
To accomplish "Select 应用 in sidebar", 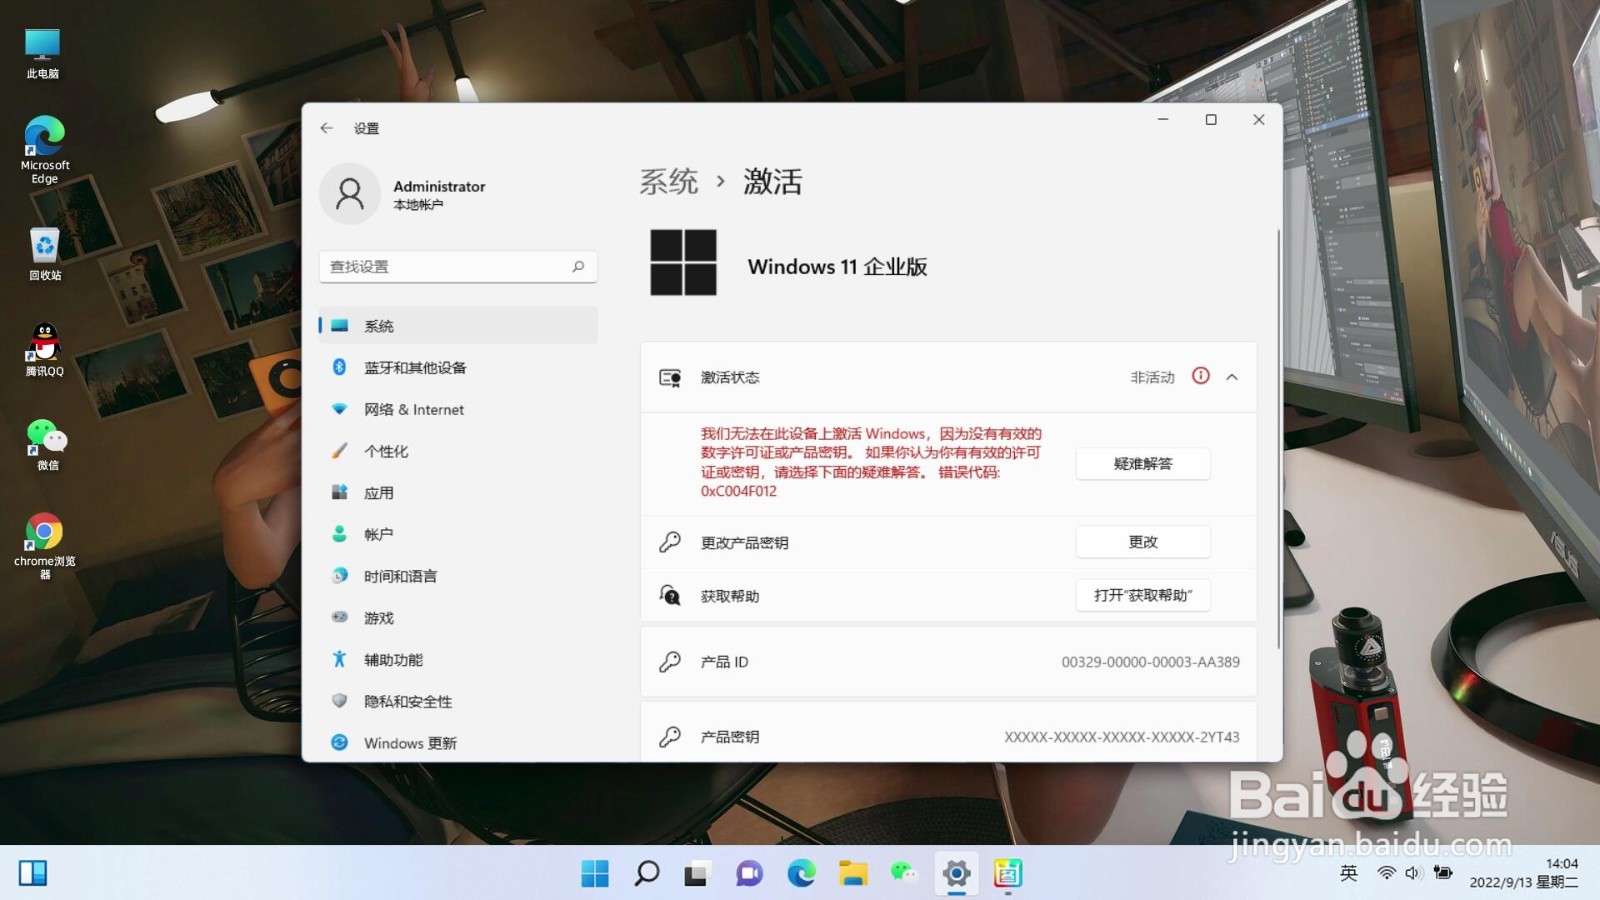I will [x=458, y=493].
